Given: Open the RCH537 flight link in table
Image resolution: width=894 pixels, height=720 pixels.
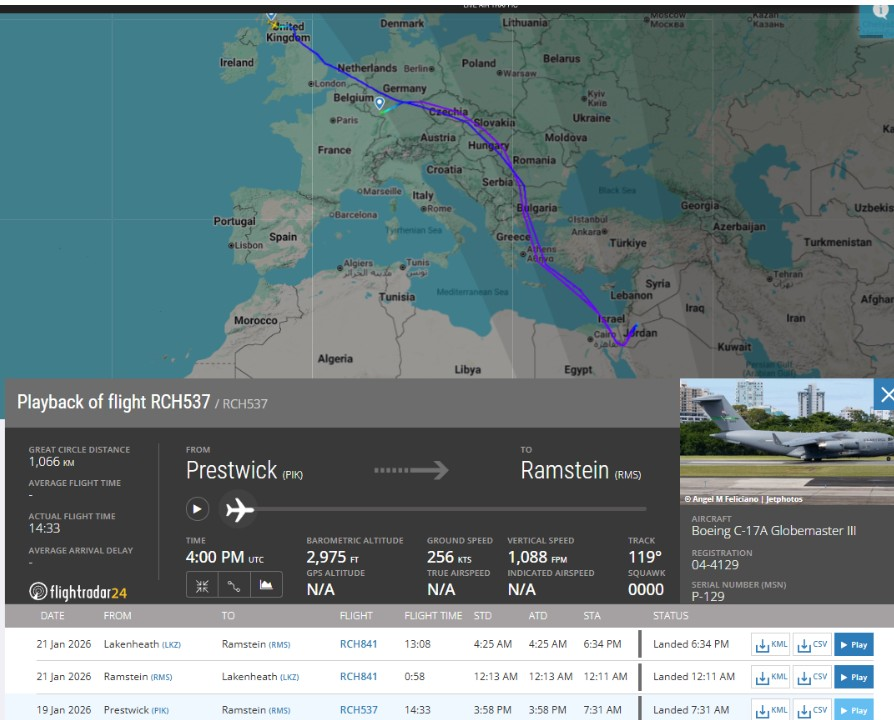Looking at the screenshot, I should pyautogui.click(x=358, y=710).
